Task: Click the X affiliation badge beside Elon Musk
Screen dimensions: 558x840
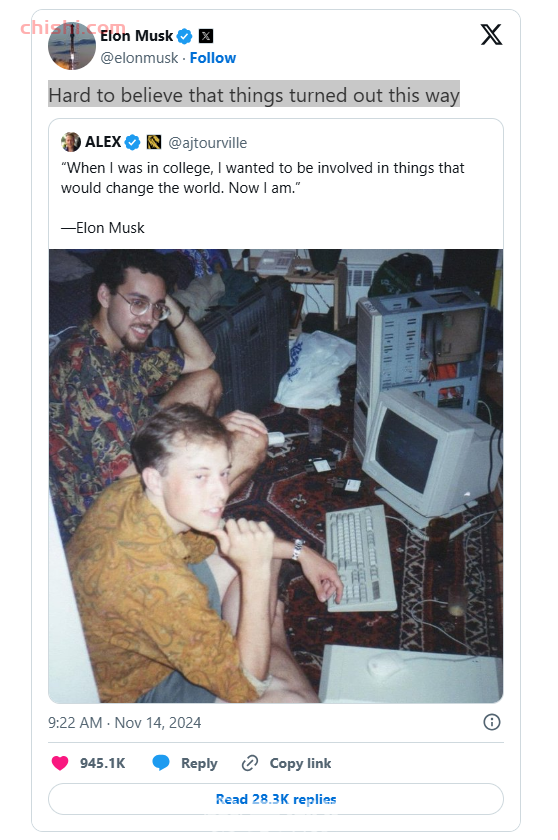Action: point(206,36)
